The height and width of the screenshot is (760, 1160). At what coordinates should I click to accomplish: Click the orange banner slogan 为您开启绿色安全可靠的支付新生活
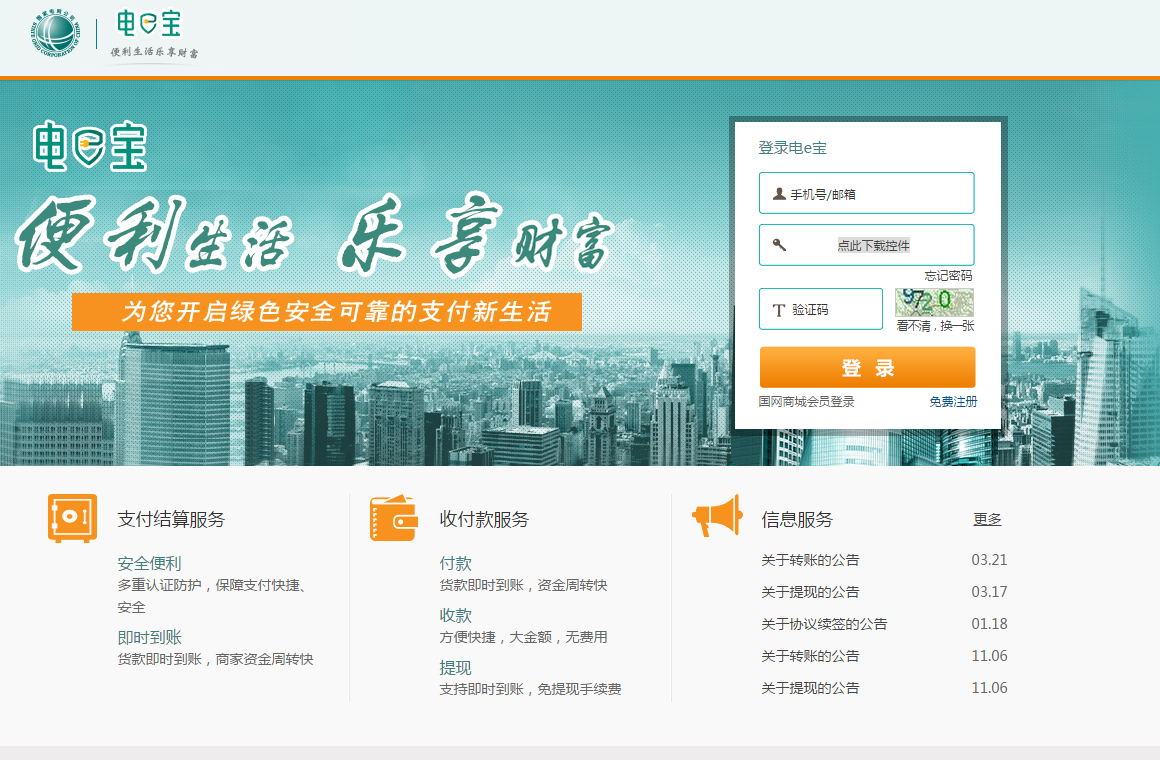click(327, 312)
